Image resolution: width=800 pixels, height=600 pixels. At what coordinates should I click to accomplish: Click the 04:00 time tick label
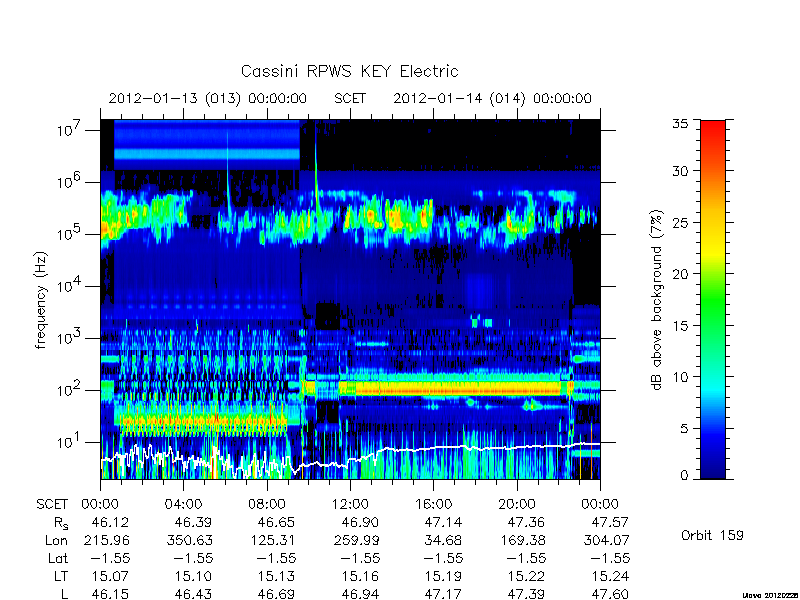(x=183, y=505)
